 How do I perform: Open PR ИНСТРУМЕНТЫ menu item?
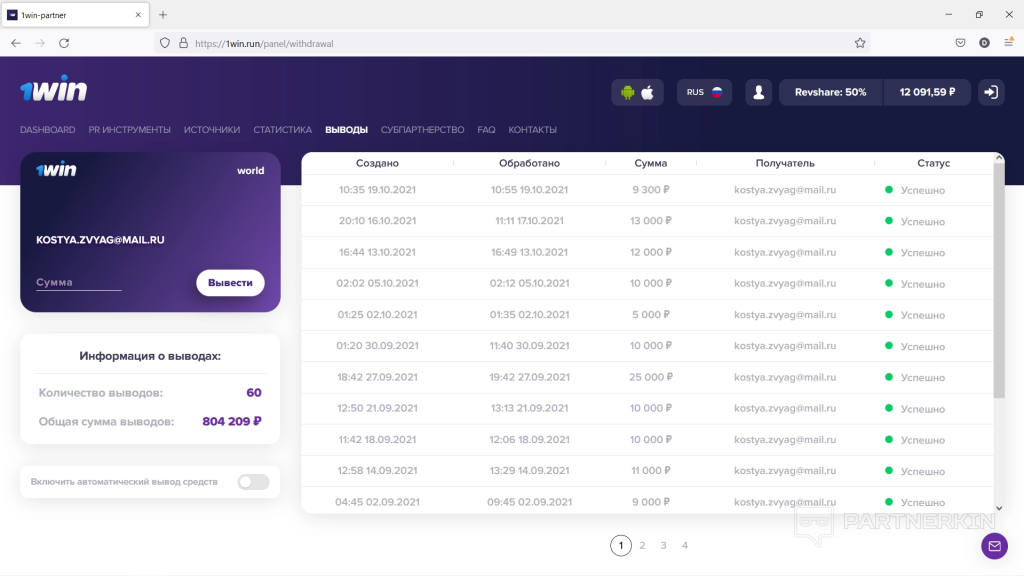(x=129, y=130)
